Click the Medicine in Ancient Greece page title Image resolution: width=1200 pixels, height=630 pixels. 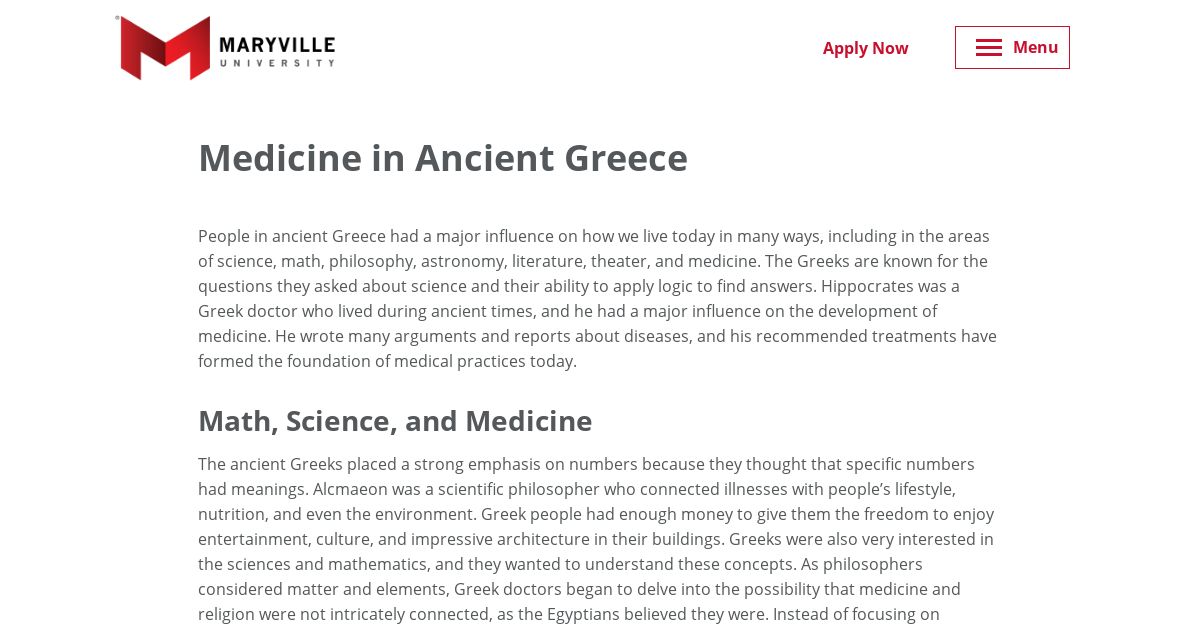tap(443, 158)
